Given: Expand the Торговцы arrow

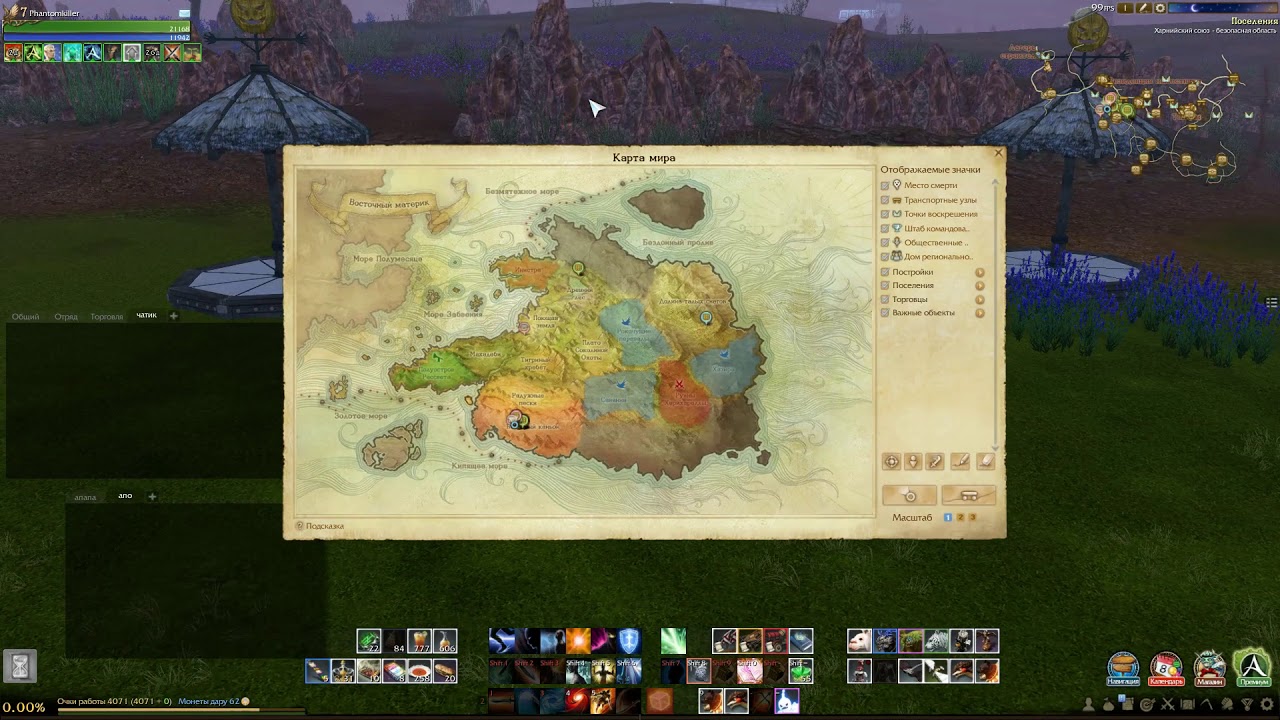Looking at the screenshot, I should pyautogui.click(x=980, y=299).
